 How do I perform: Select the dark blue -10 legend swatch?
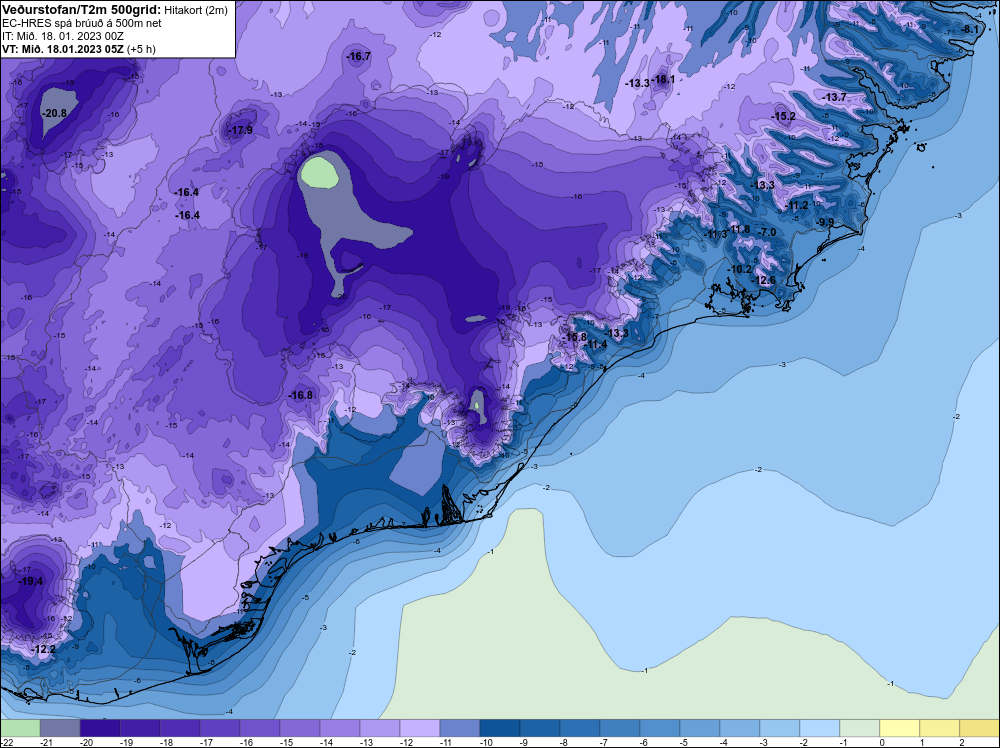[x=500, y=728]
